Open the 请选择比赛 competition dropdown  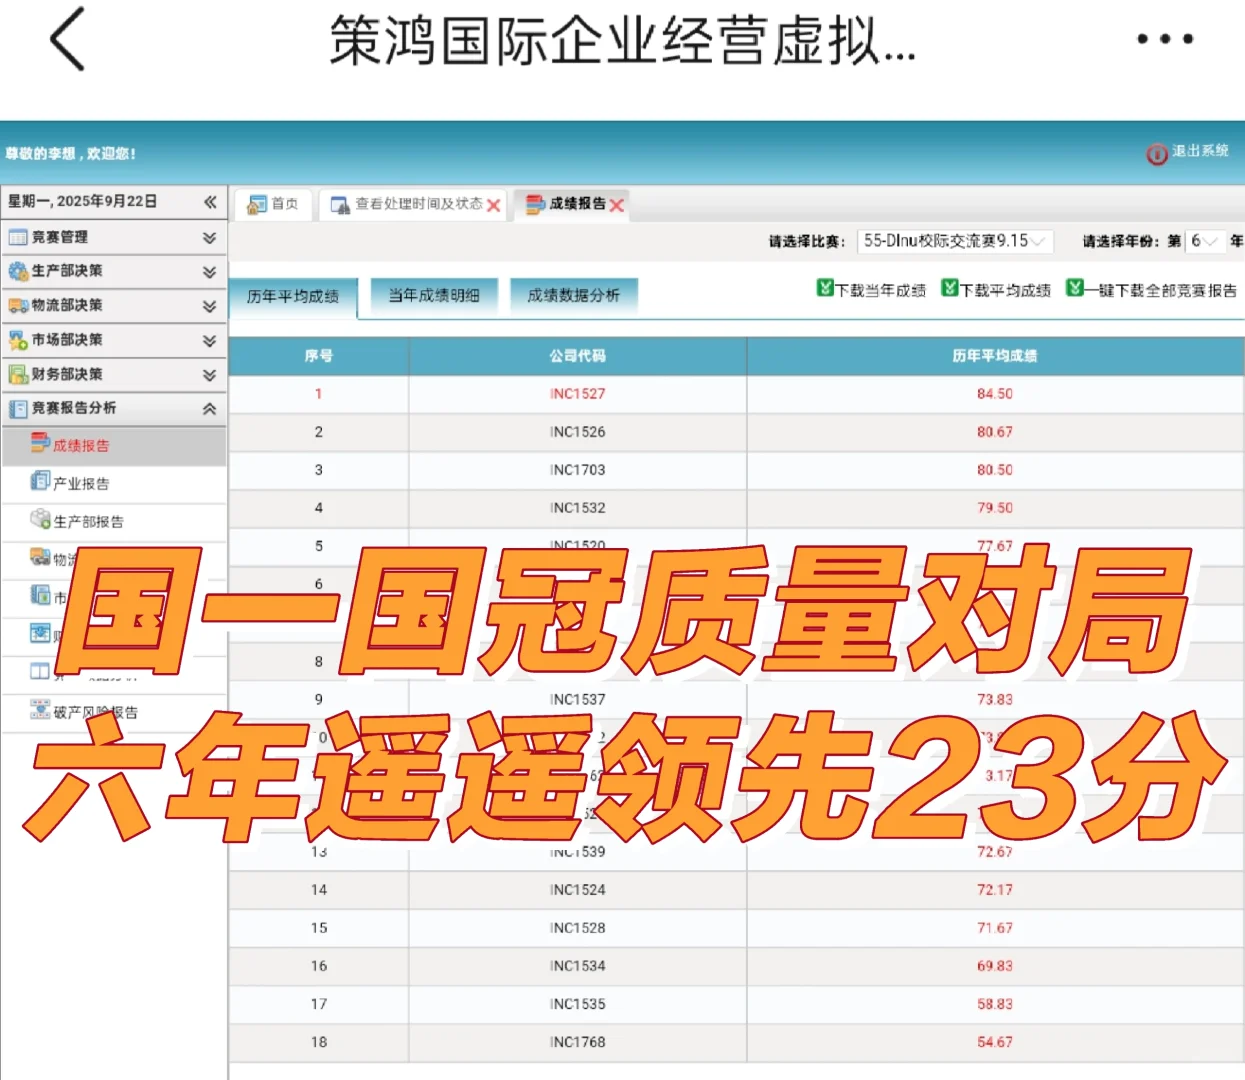point(955,241)
